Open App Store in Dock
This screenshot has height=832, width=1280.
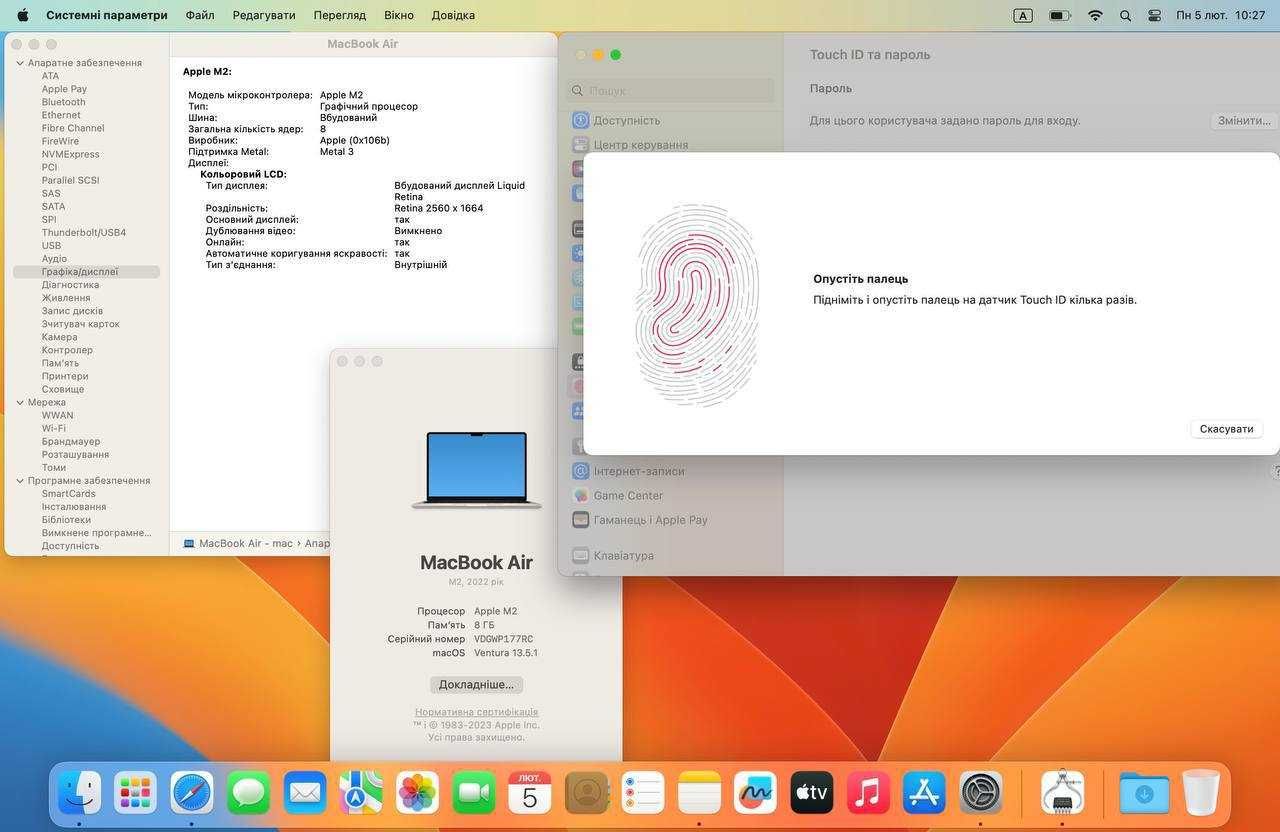coord(925,793)
